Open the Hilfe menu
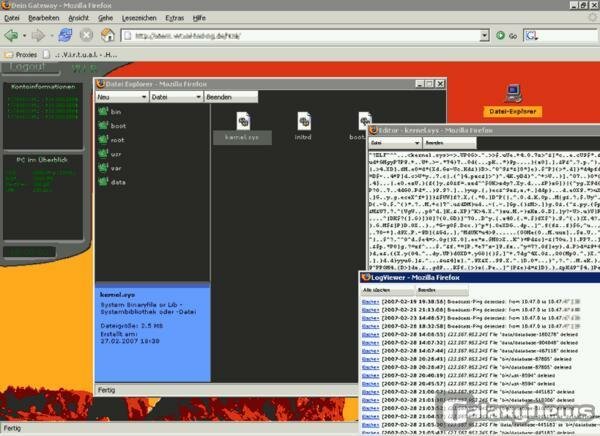The image size is (600, 436). tap(199, 18)
